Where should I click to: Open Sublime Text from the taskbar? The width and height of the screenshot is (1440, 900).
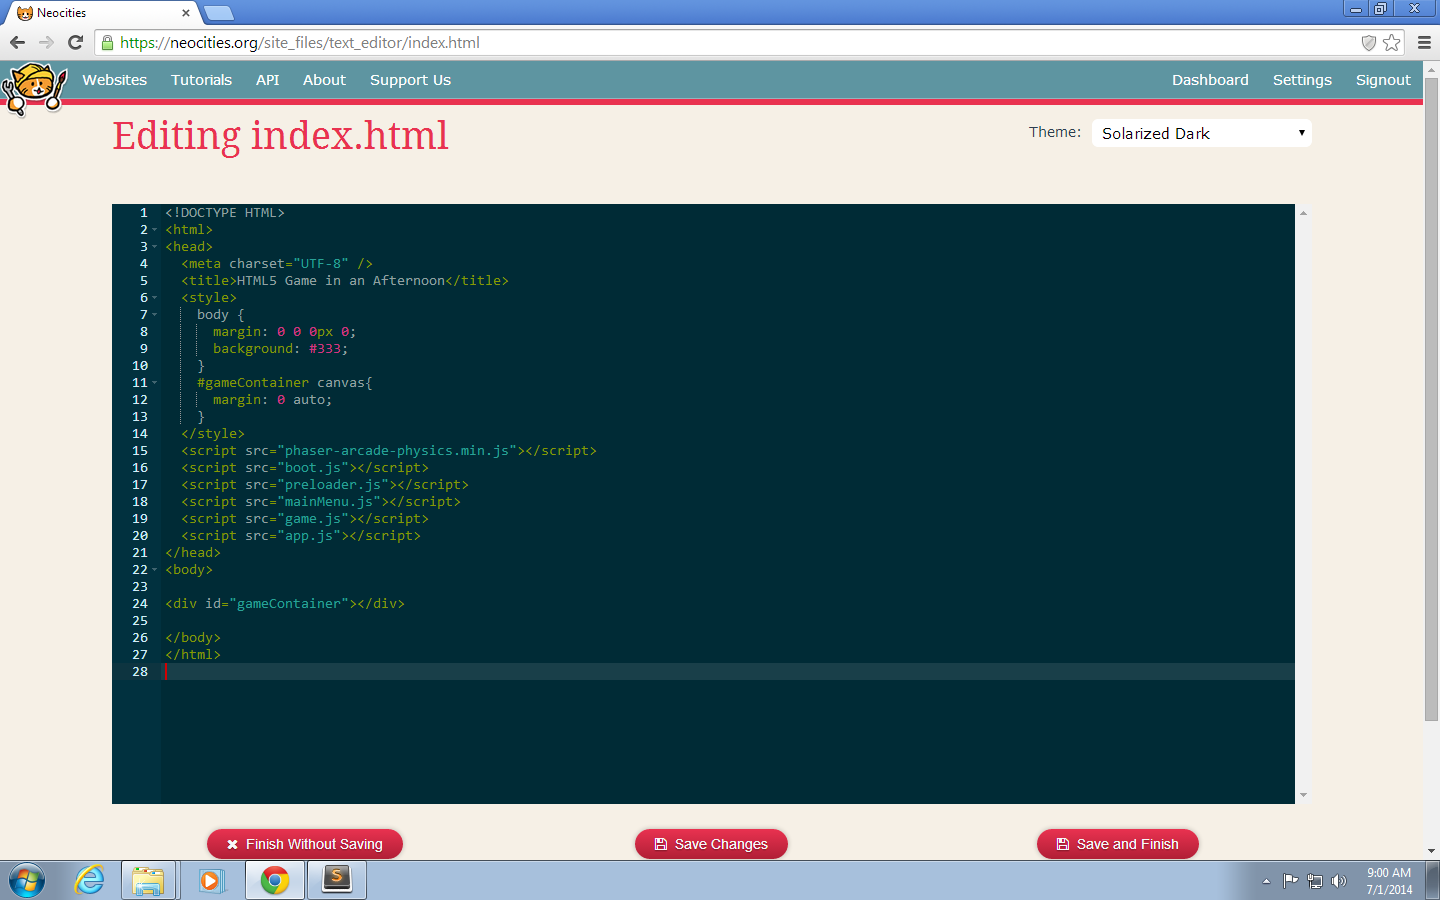pyautogui.click(x=337, y=880)
